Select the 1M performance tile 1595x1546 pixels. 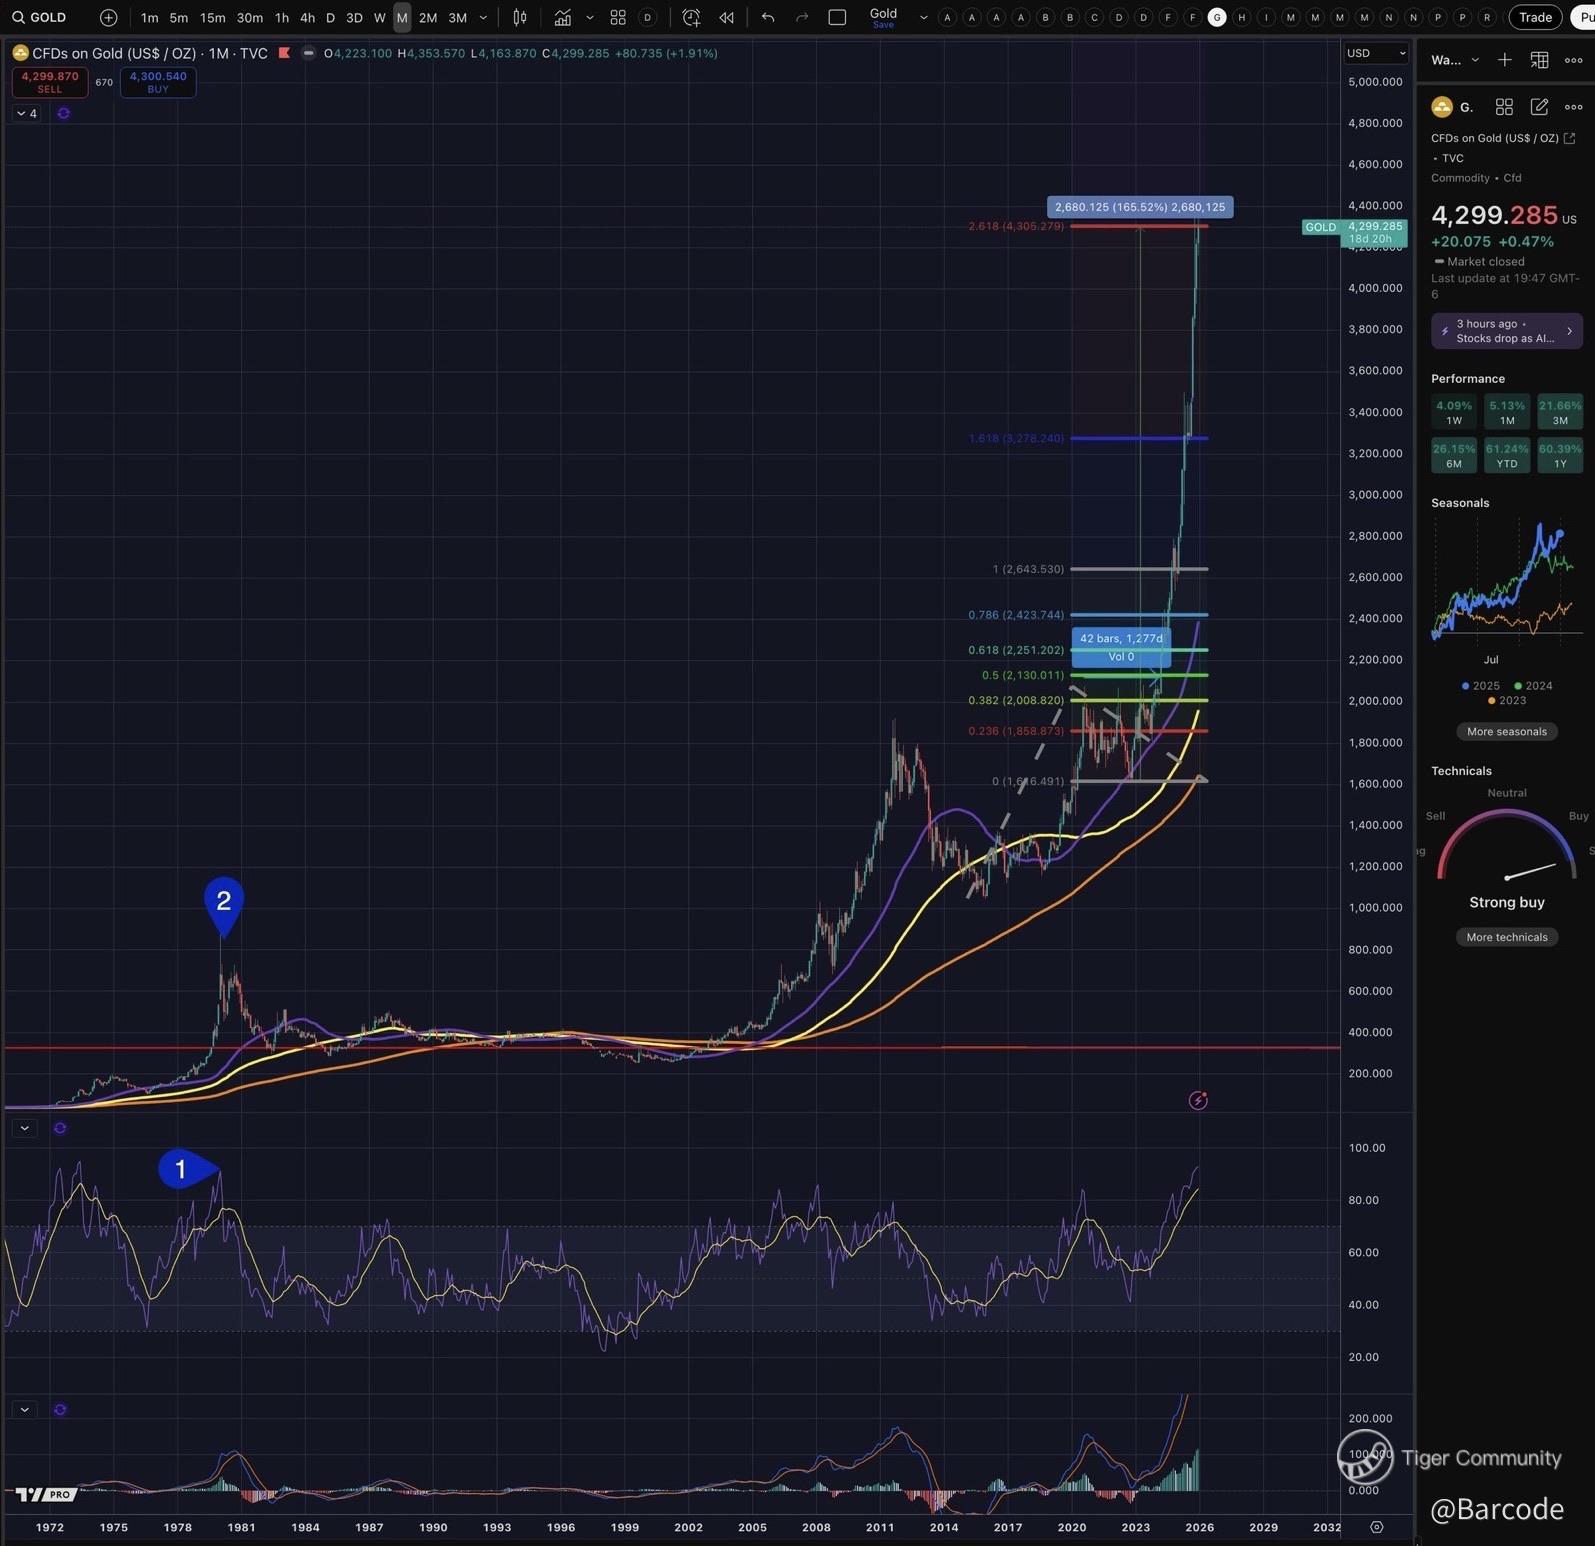1507,412
